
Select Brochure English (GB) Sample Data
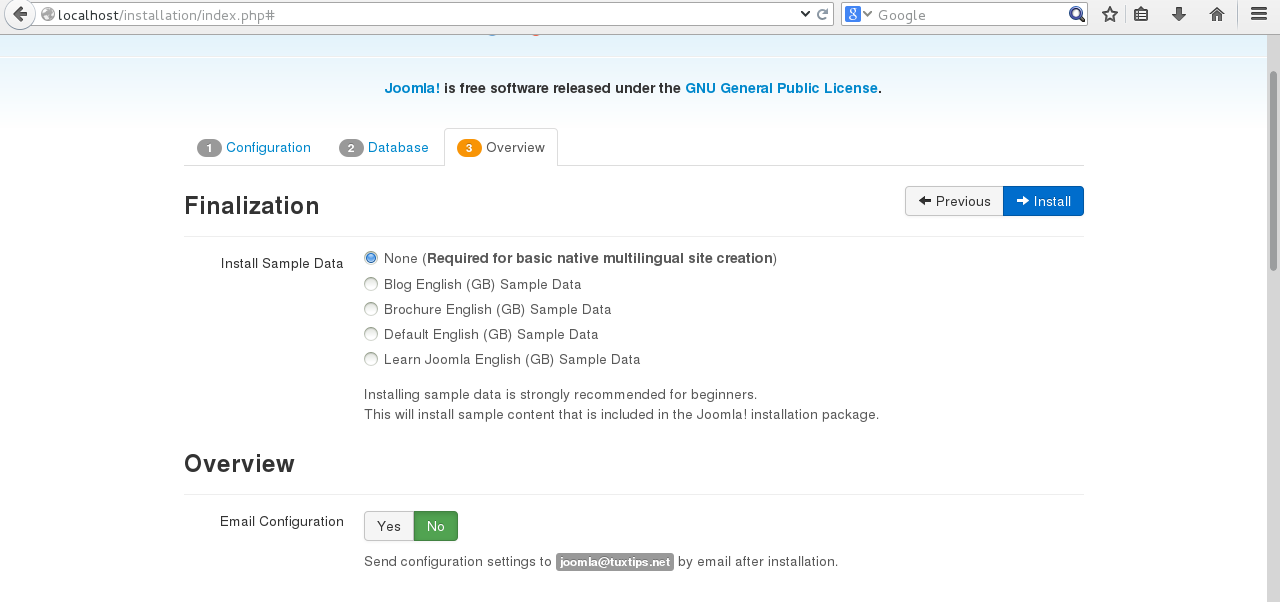tap(371, 309)
